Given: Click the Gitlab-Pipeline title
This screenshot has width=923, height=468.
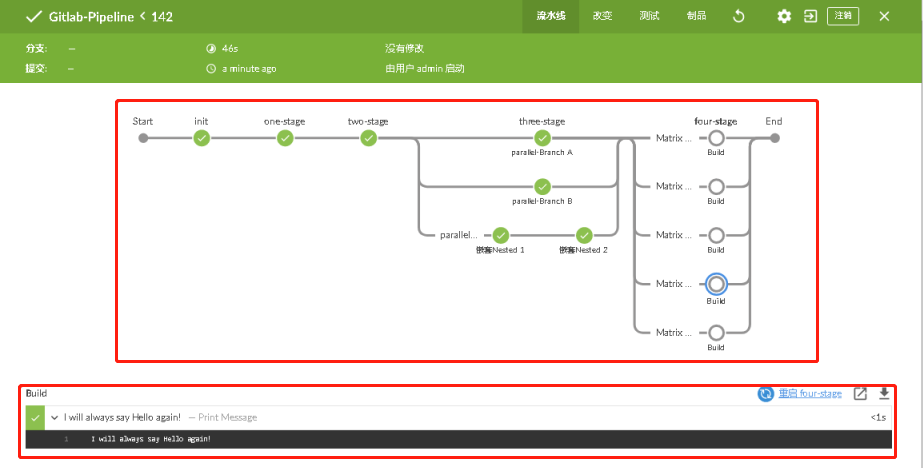Looking at the screenshot, I should 91,17.
